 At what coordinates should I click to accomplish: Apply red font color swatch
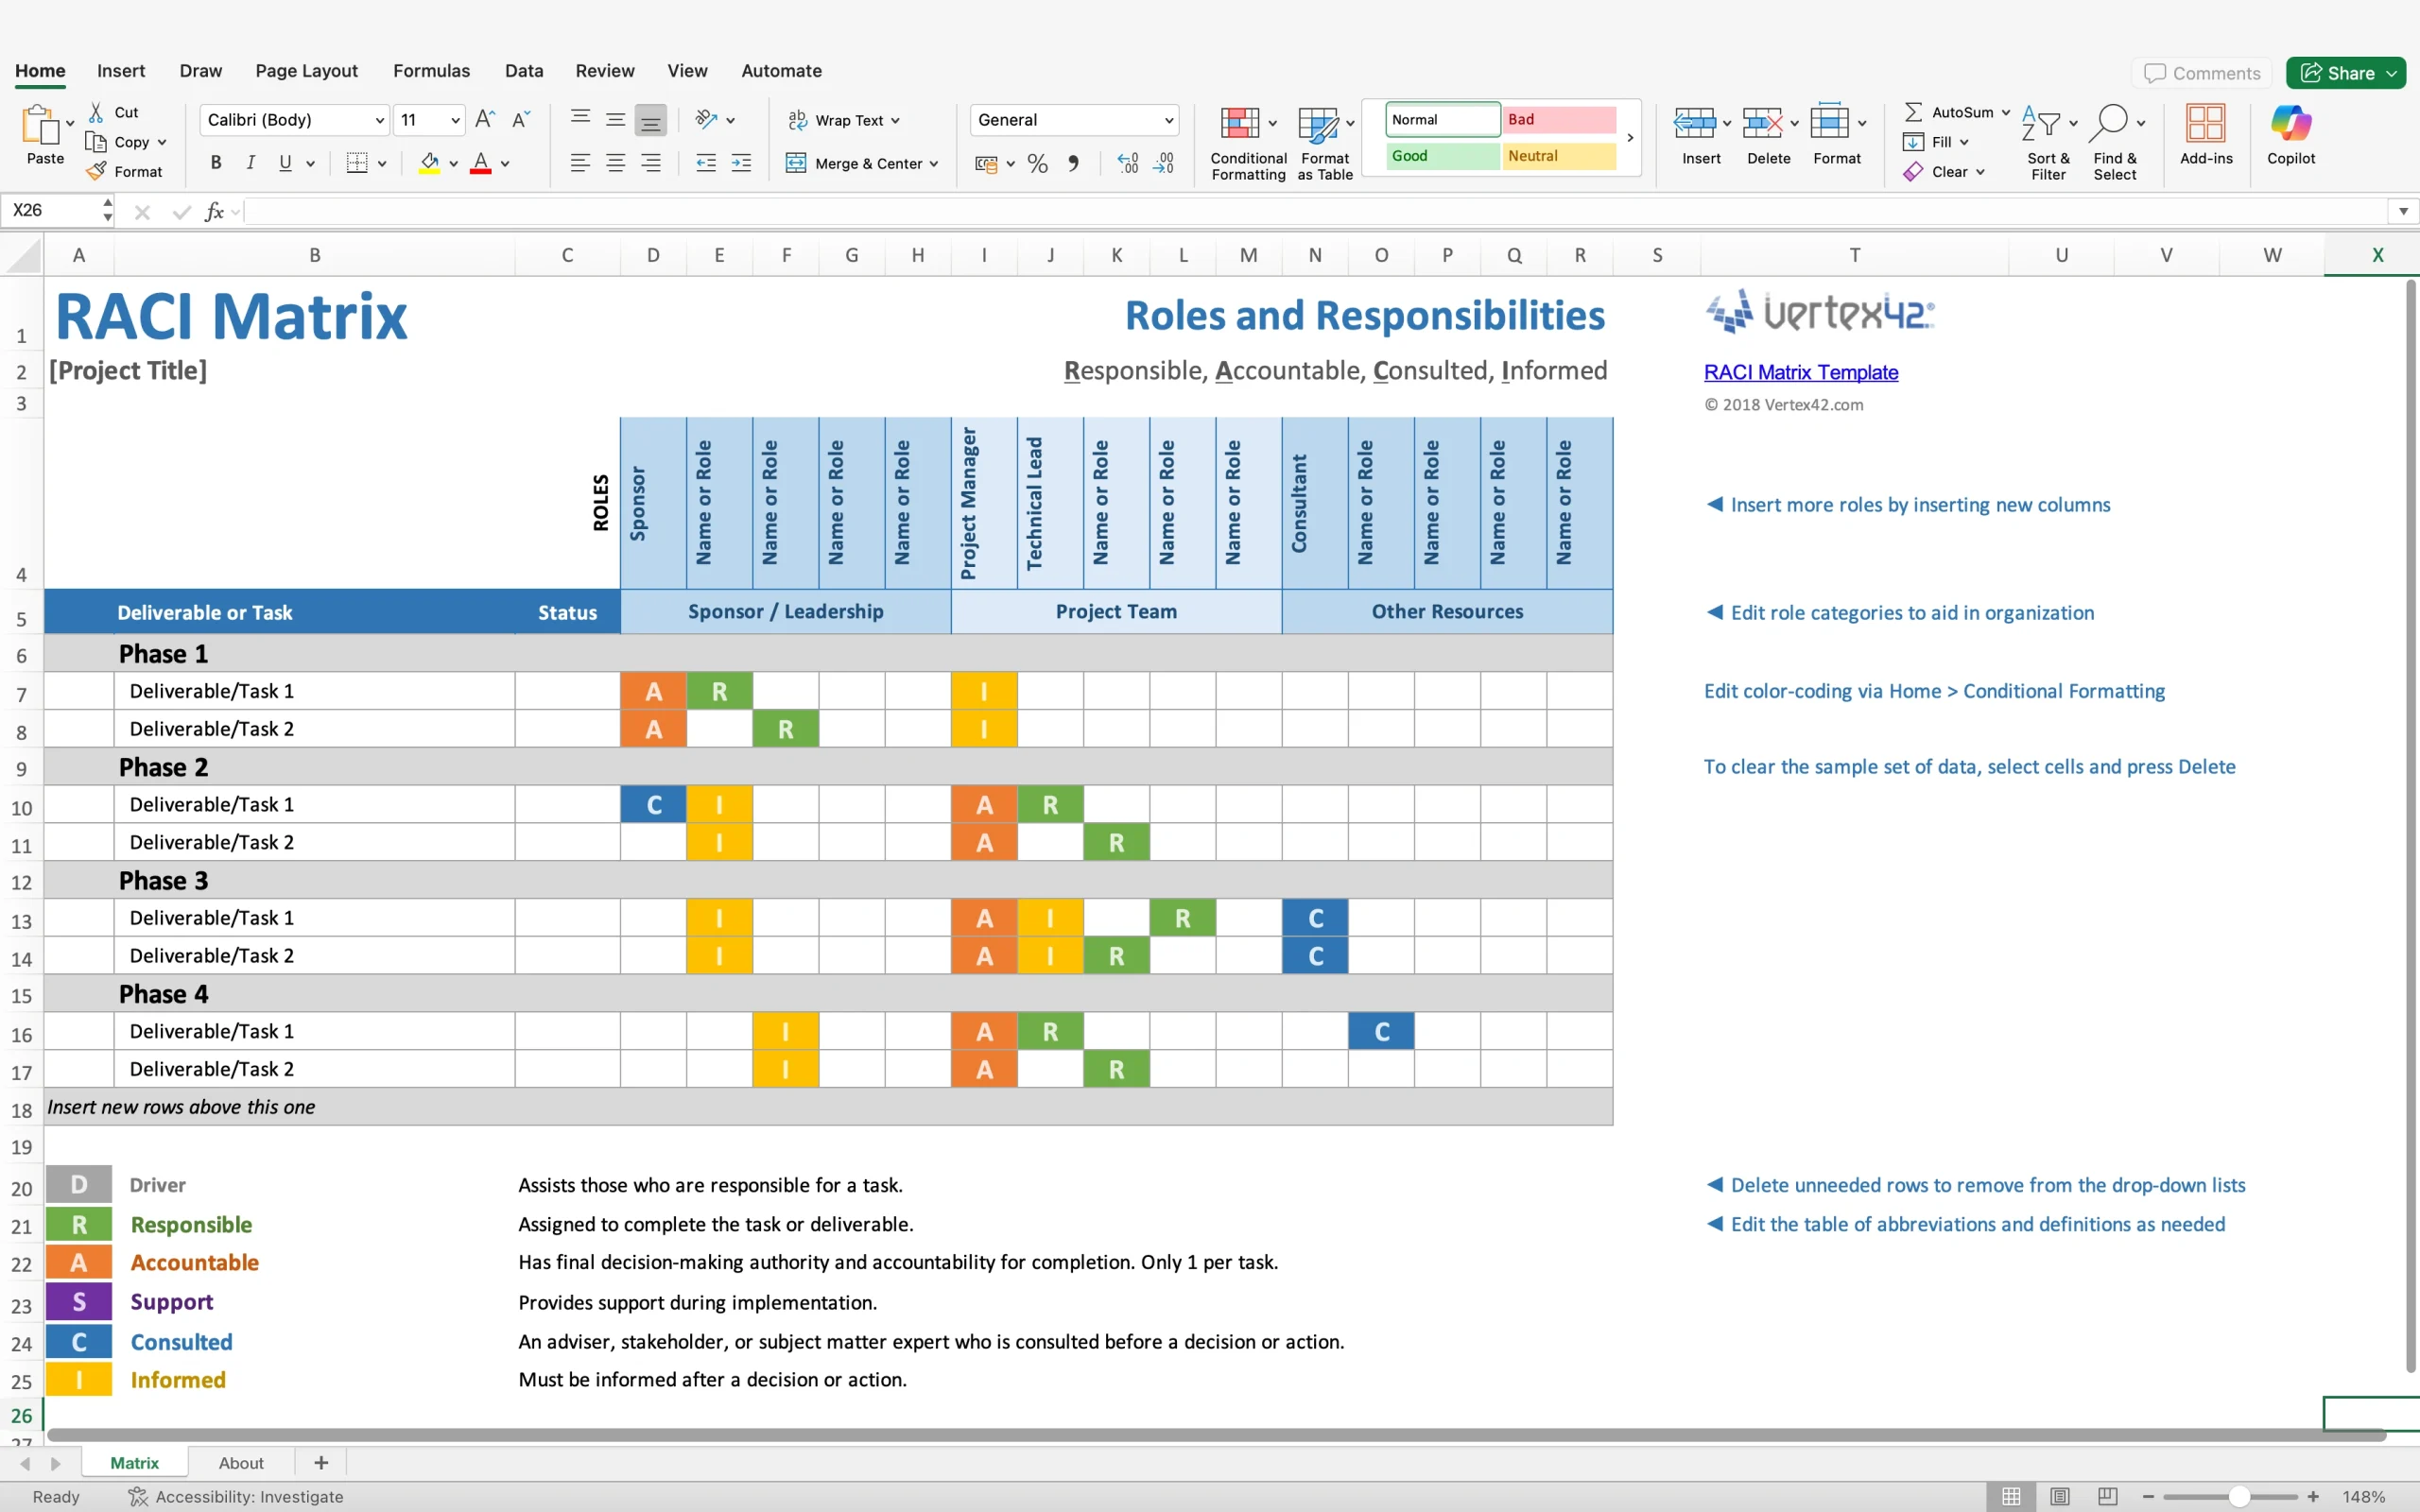(x=481, y=163)
